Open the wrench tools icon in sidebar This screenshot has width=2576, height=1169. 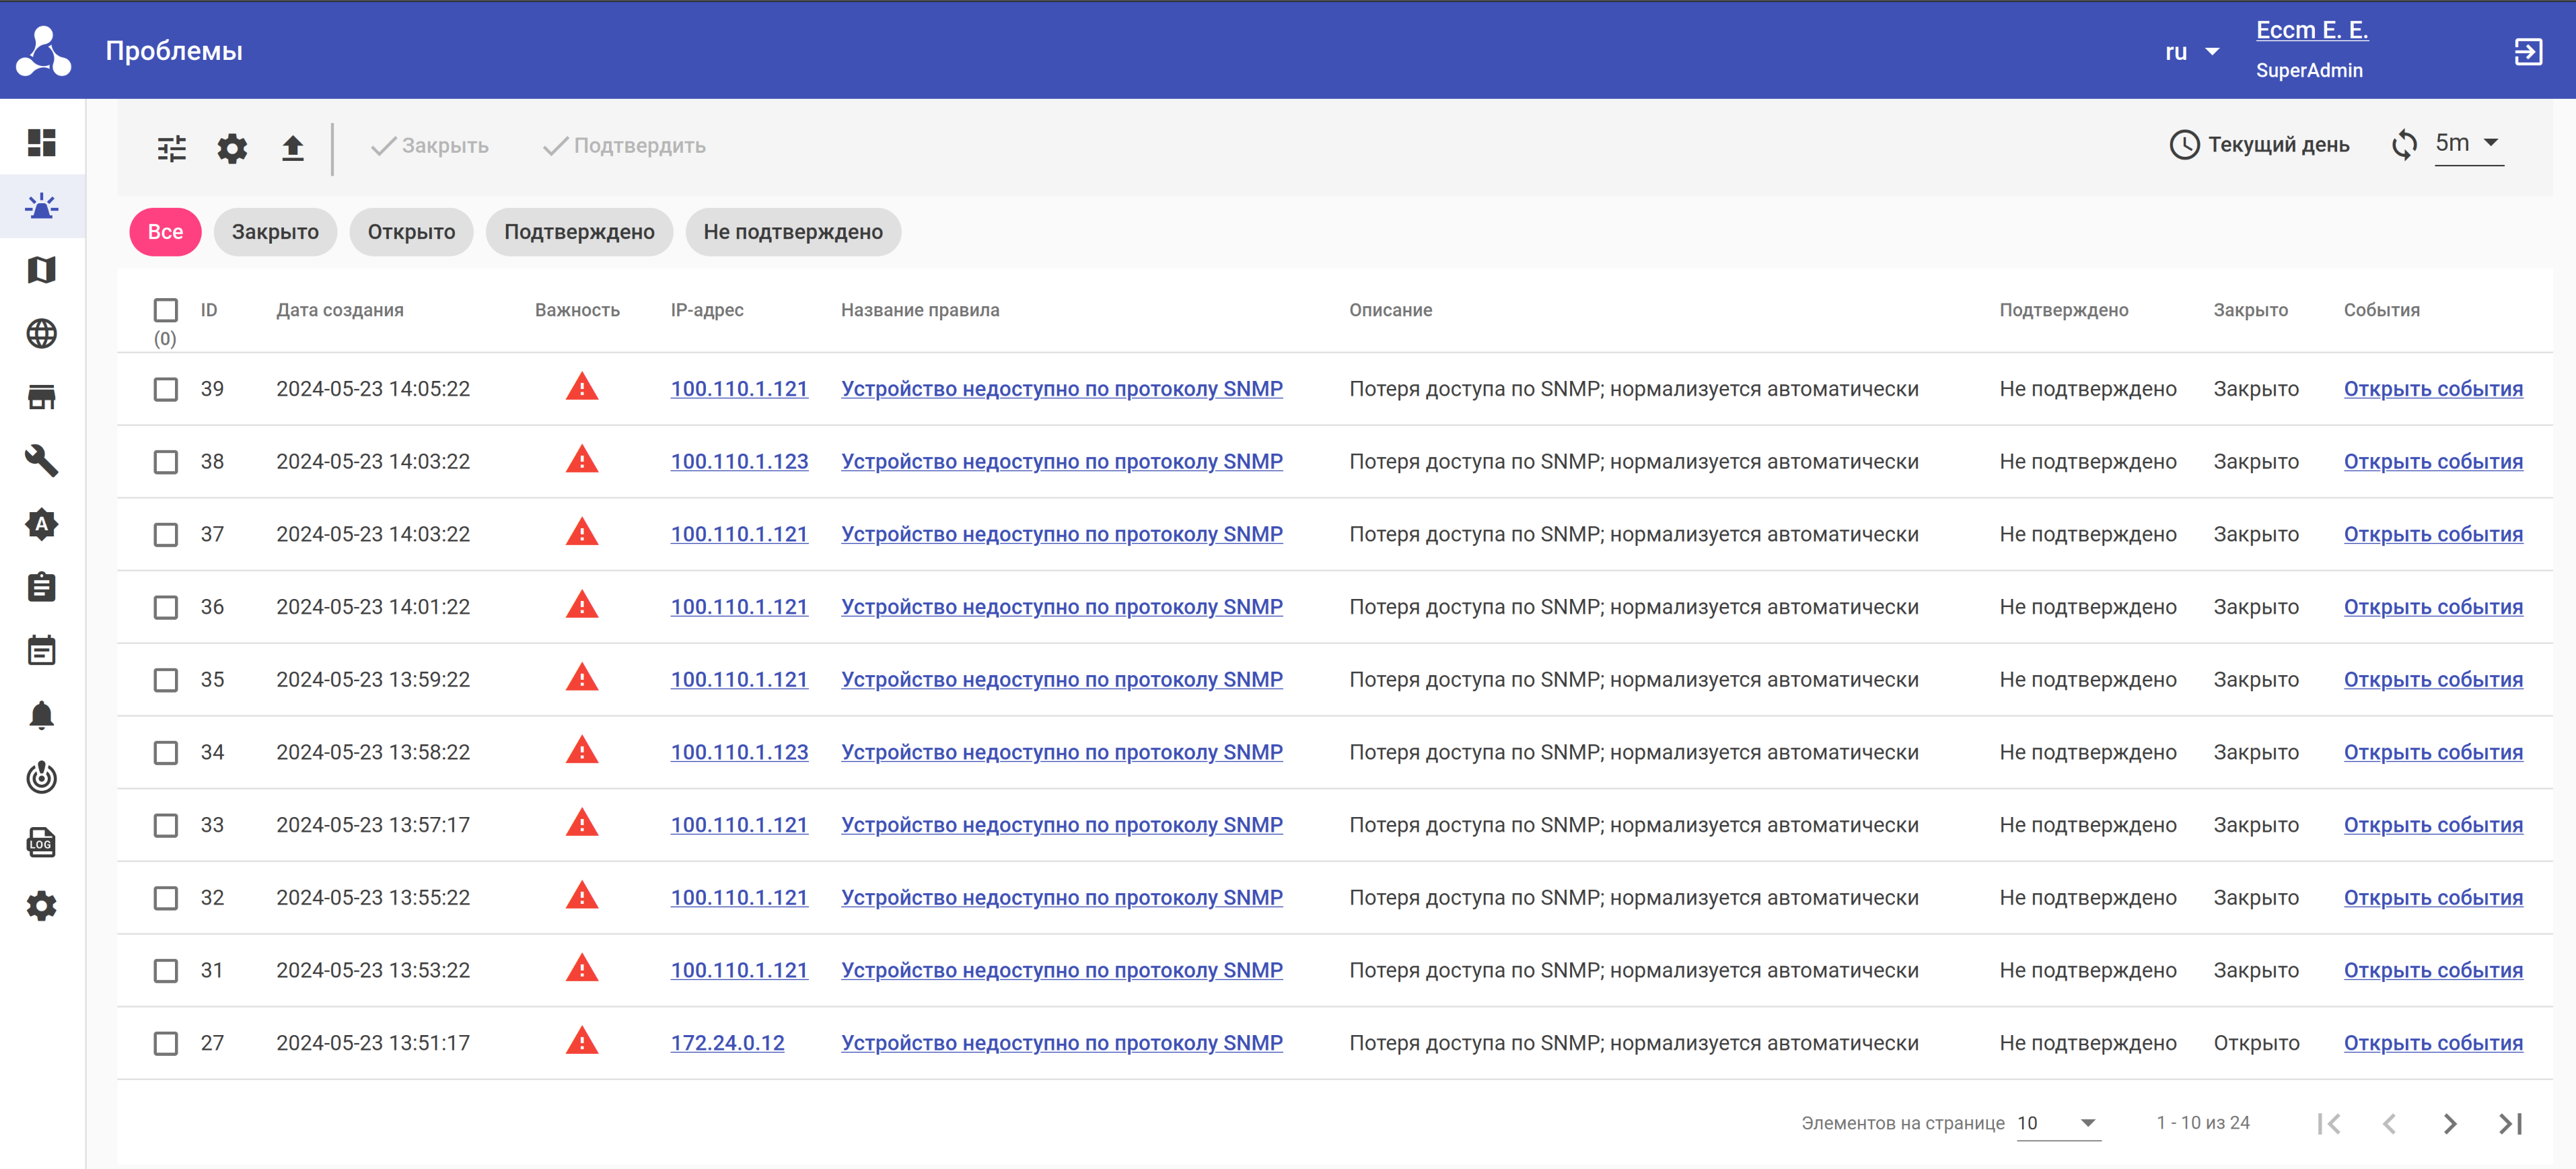pyautogui.click(x=41, y=460)
